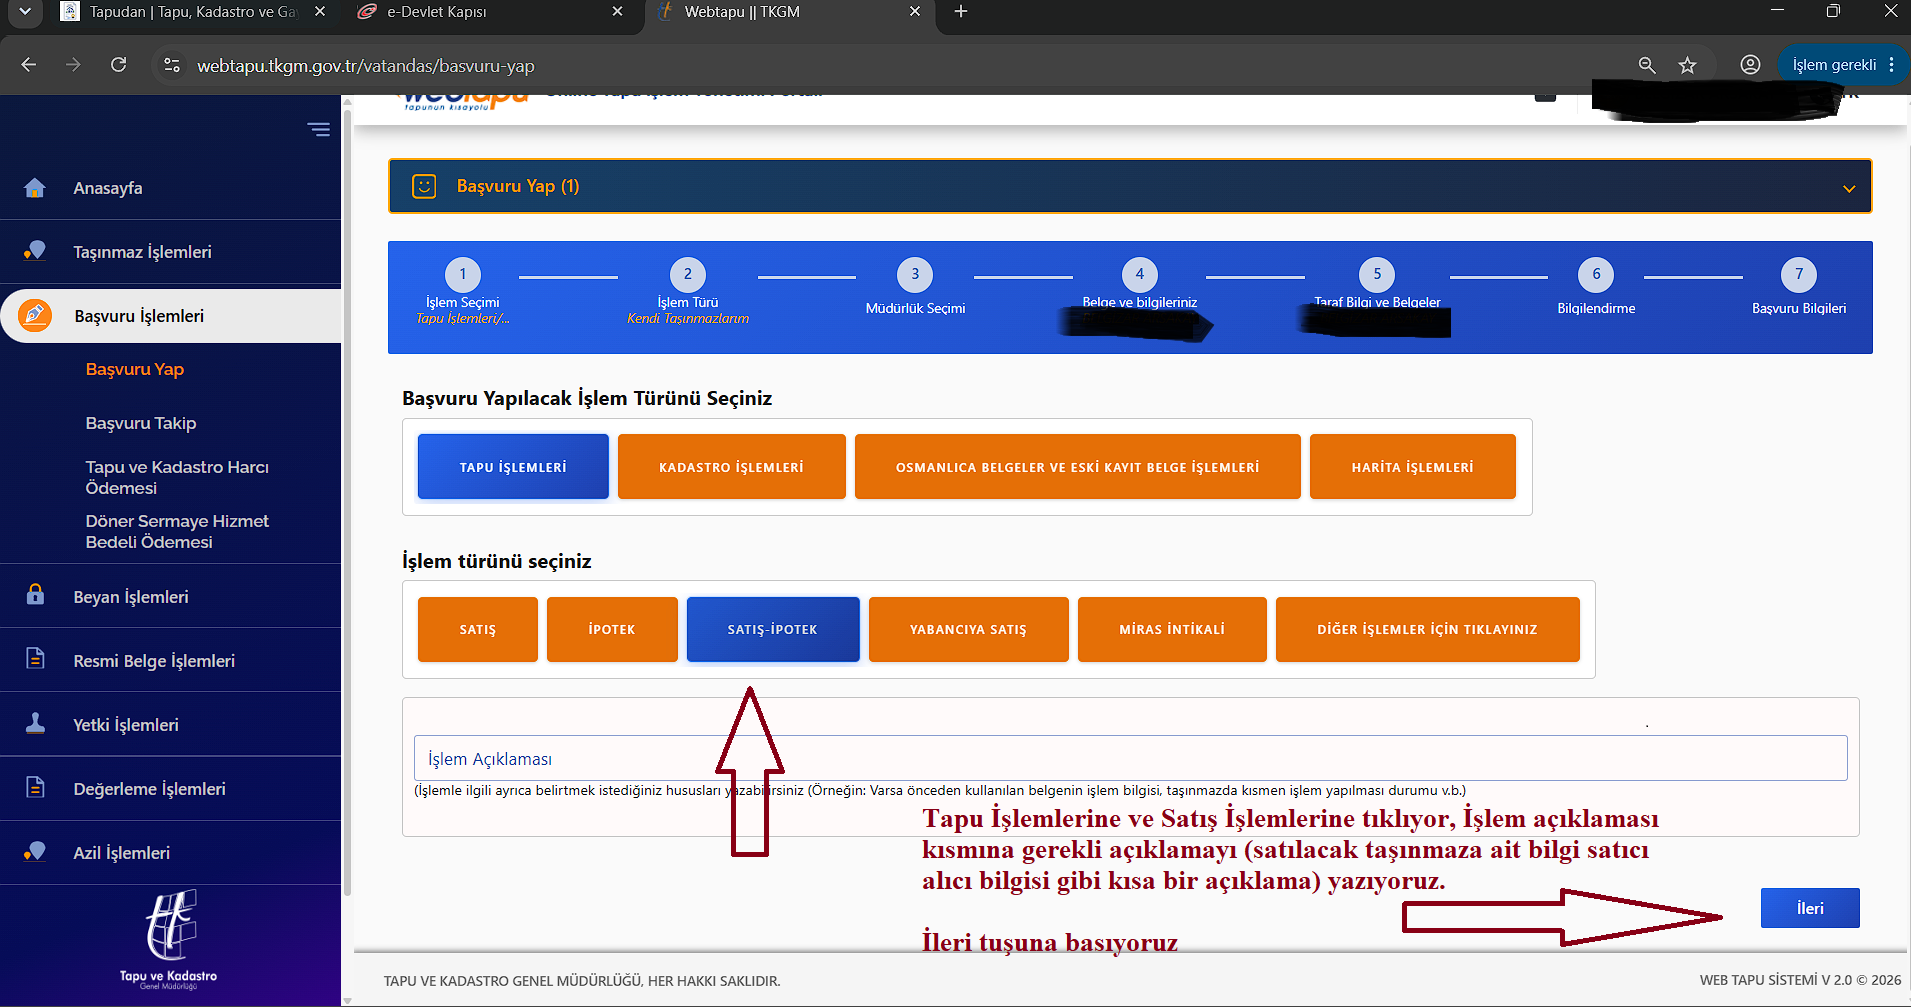Choose the MİRAS İNTİKALİ transaction type
1911x1007 pixels.
(1172, 629)
